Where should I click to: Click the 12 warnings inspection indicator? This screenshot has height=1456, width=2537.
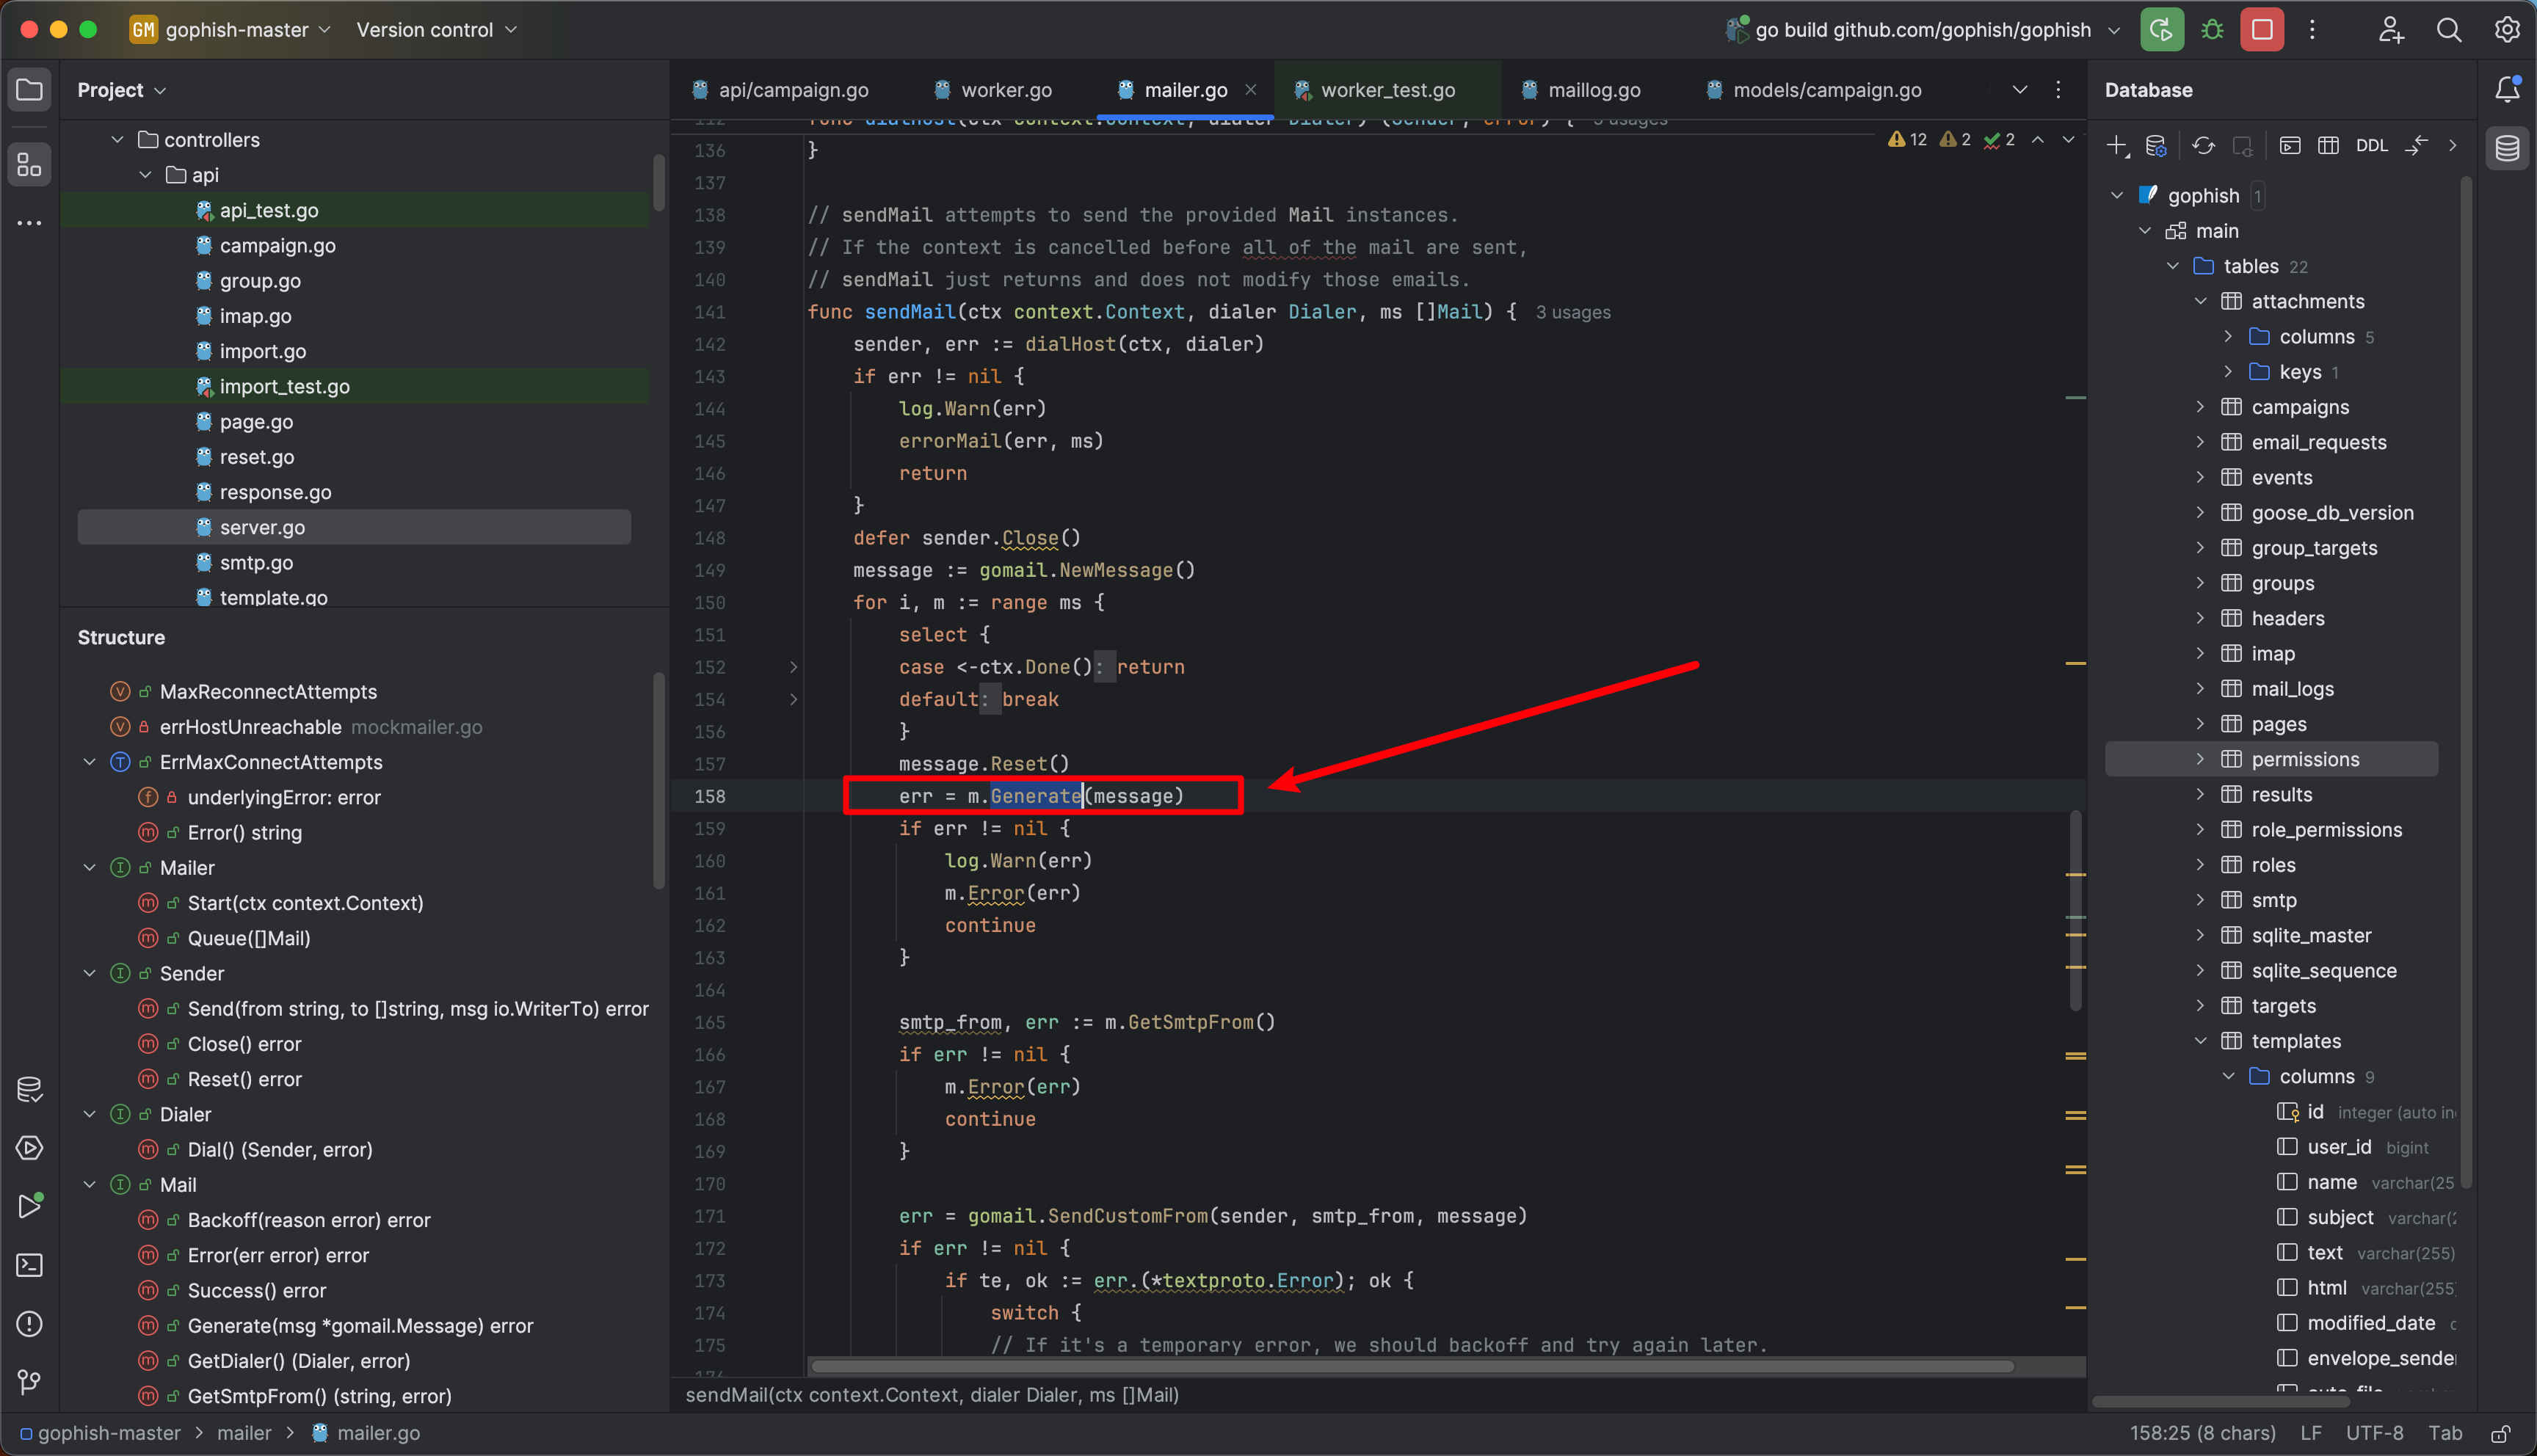(1907, 140)
